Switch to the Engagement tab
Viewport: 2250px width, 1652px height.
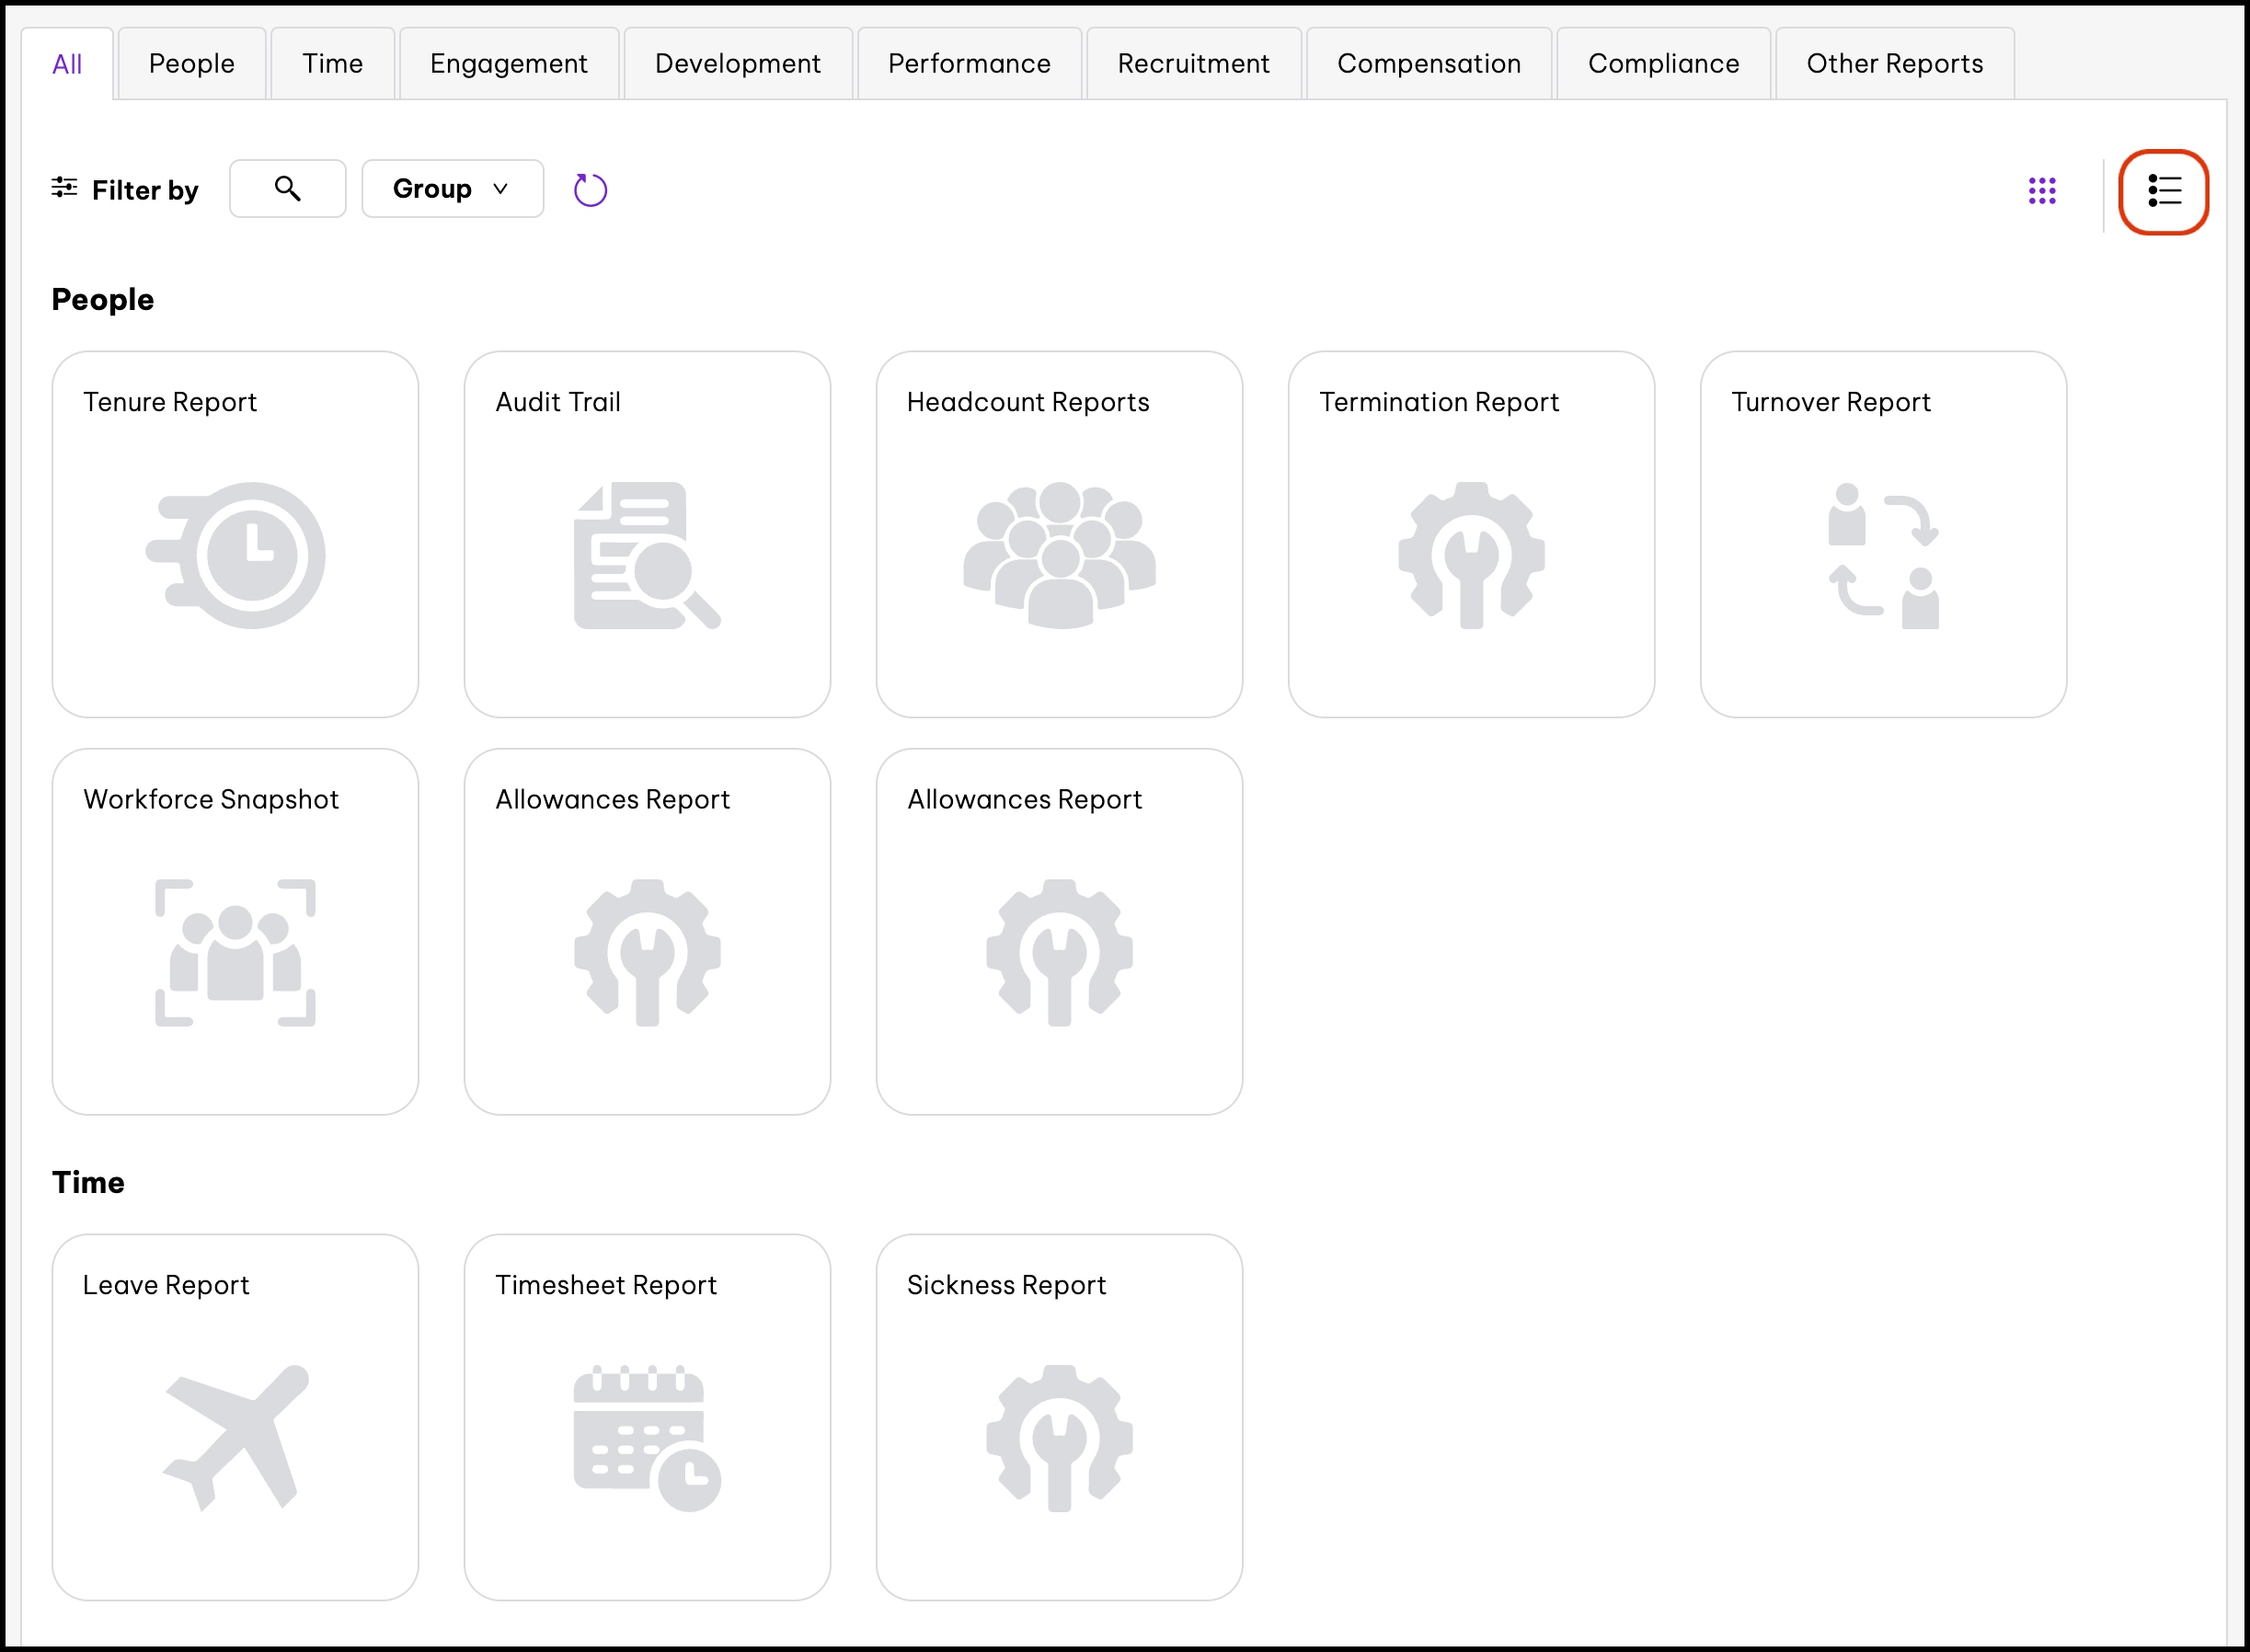tap(508, 64)
